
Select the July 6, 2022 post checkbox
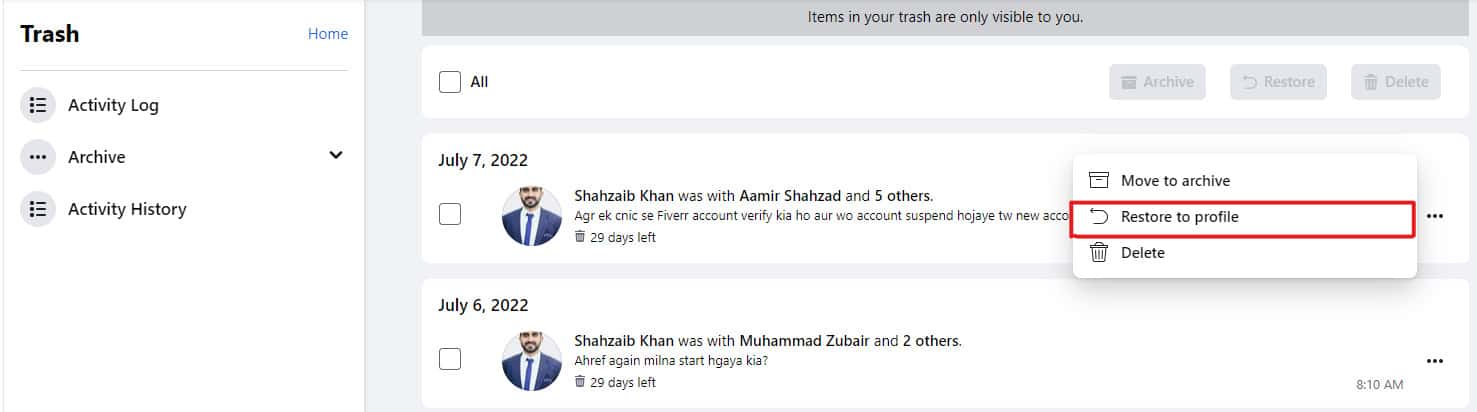pyautogui.click(x=450, y=359)
